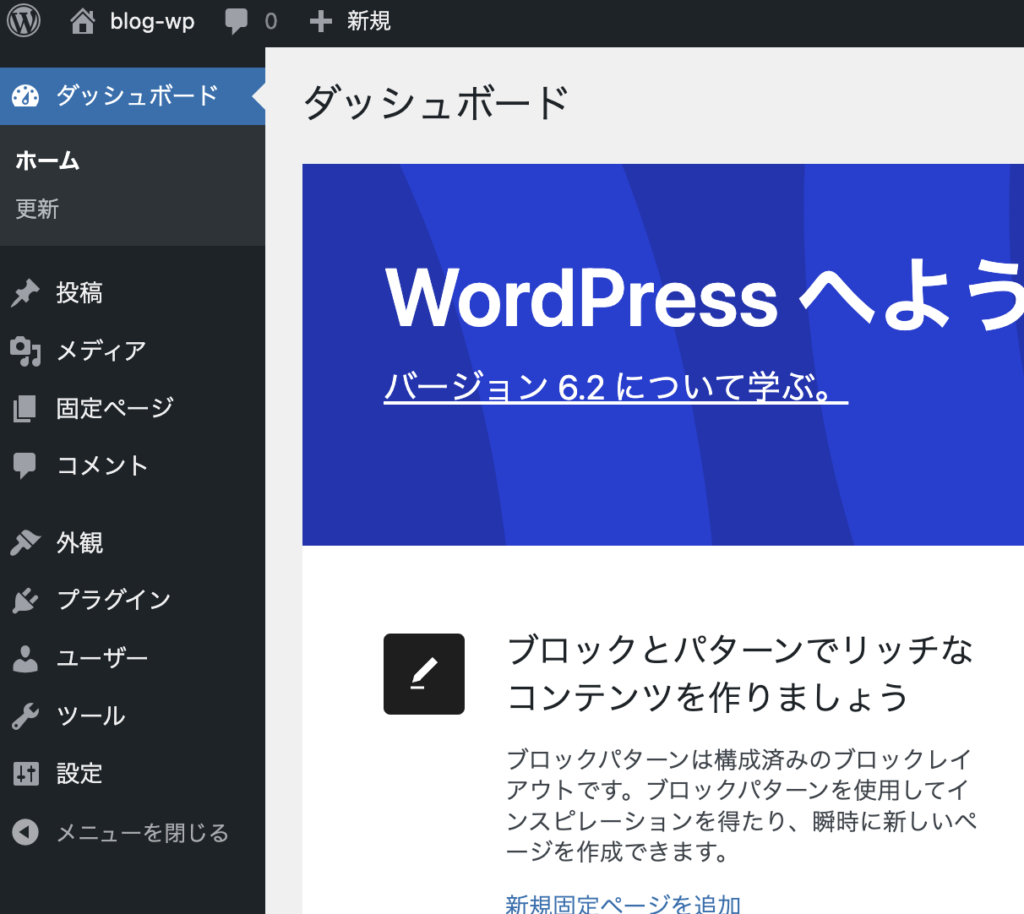
Task: Click the ブロックパターンは構成済み description paragraph
Action: pos(742,805)
